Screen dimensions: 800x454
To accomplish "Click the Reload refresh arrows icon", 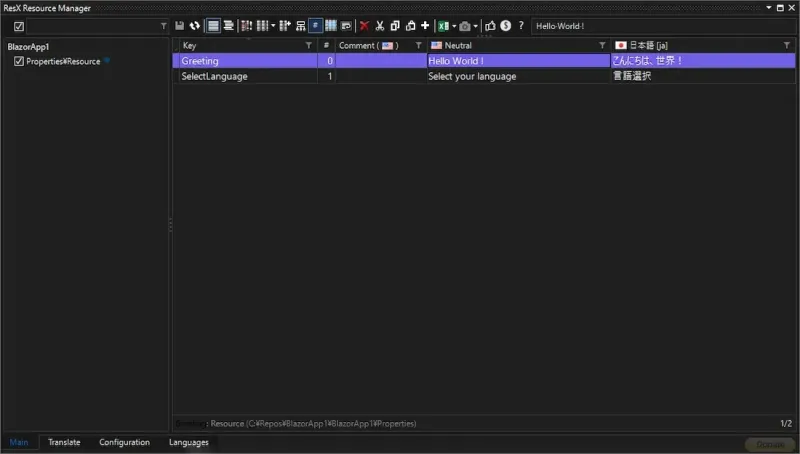I will [x=194, y=26].
